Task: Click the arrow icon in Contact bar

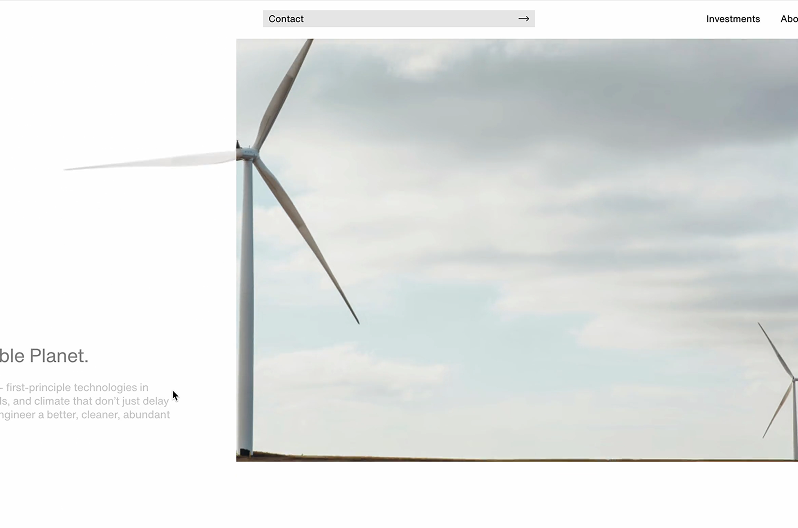Action: (x=523, y=19)
